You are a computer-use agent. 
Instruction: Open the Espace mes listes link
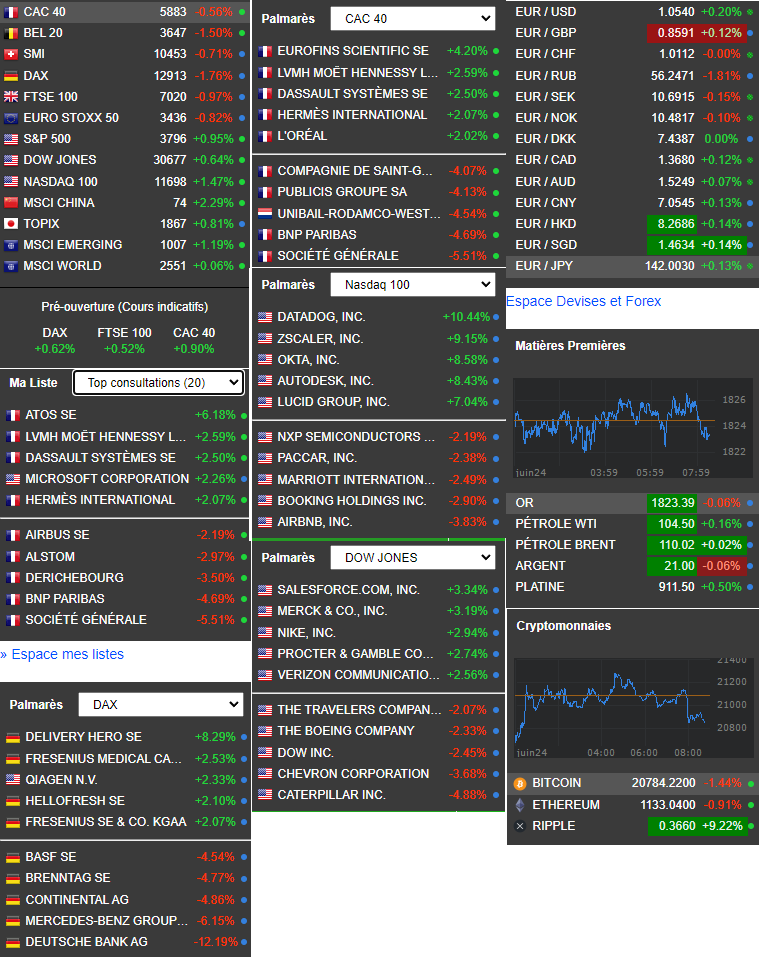coord(62,654)
